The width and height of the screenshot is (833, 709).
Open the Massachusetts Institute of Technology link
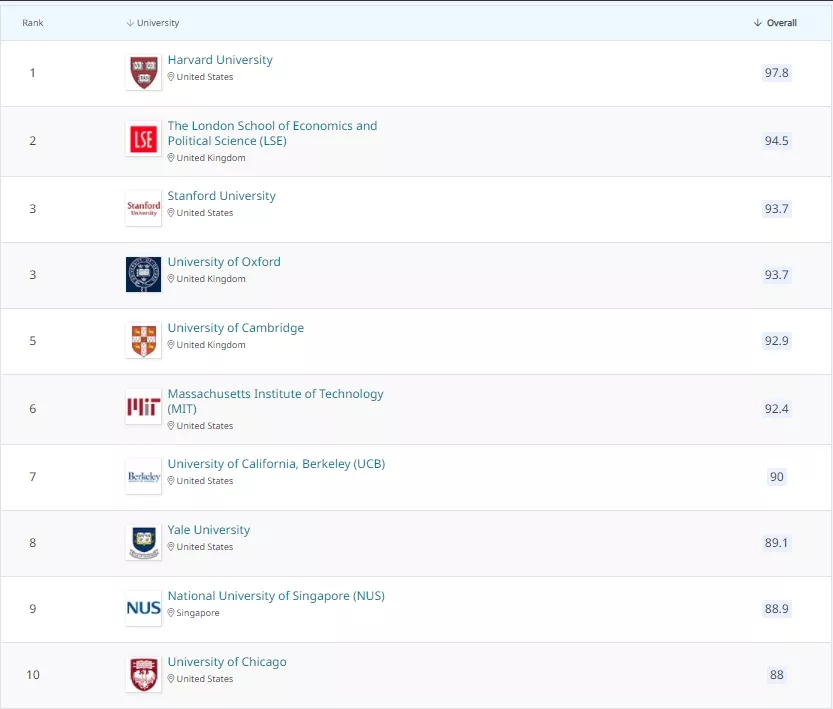point(275,394)
